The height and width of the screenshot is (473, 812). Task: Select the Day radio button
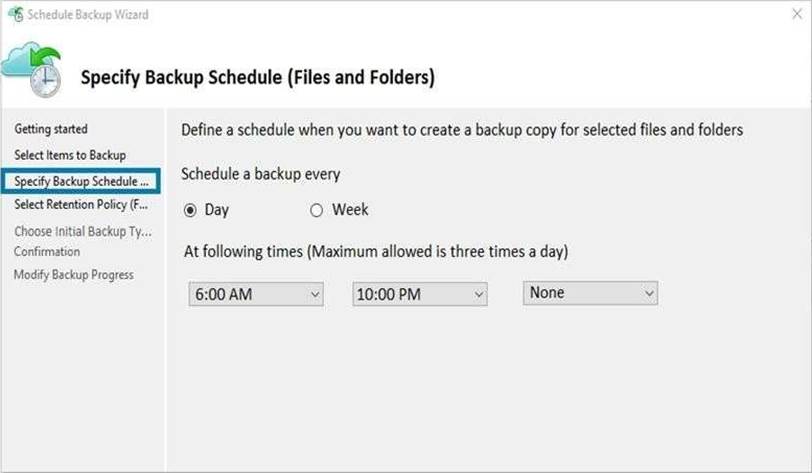pyautogui.click(x=191, y=210)
